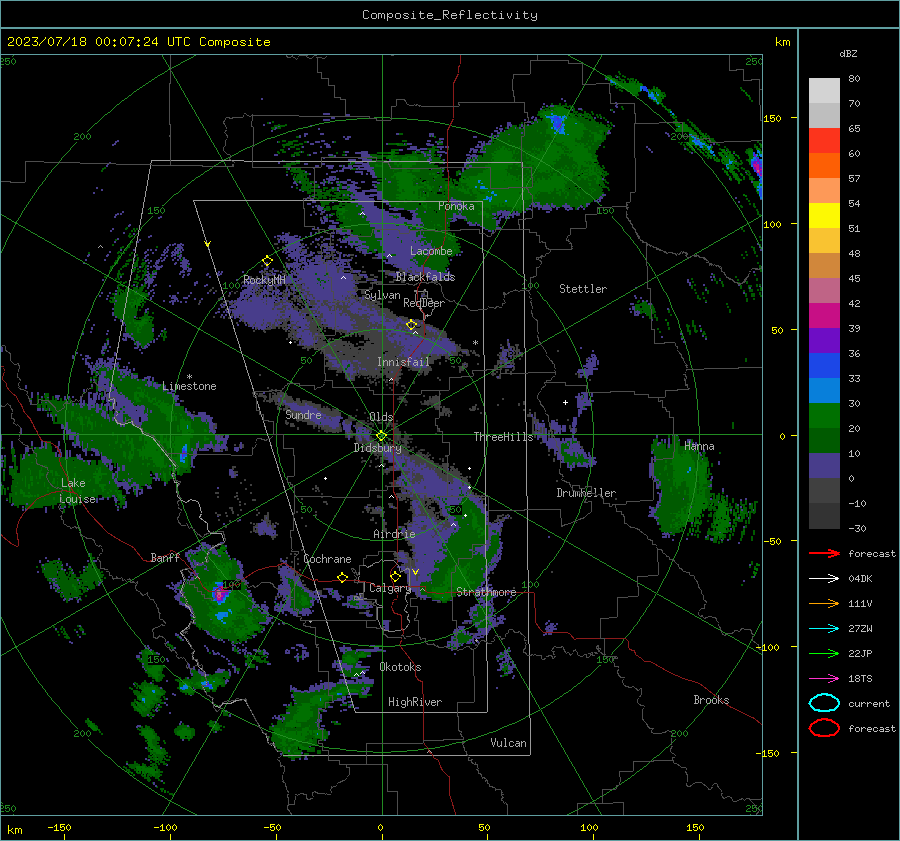Select the slate 0-10 dBZ swatch

[x=824, y=466]
